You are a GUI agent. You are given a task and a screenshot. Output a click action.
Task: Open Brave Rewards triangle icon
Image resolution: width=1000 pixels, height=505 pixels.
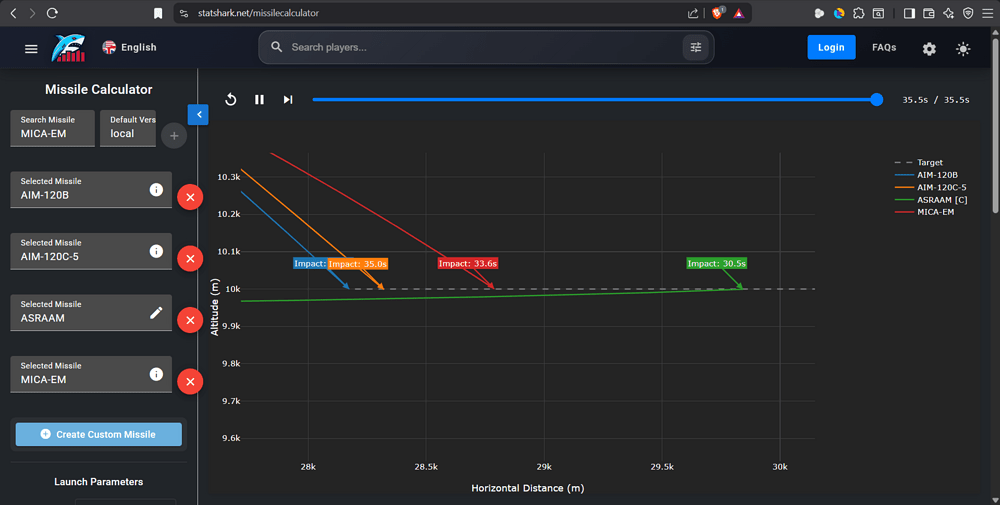click(739, 13)
